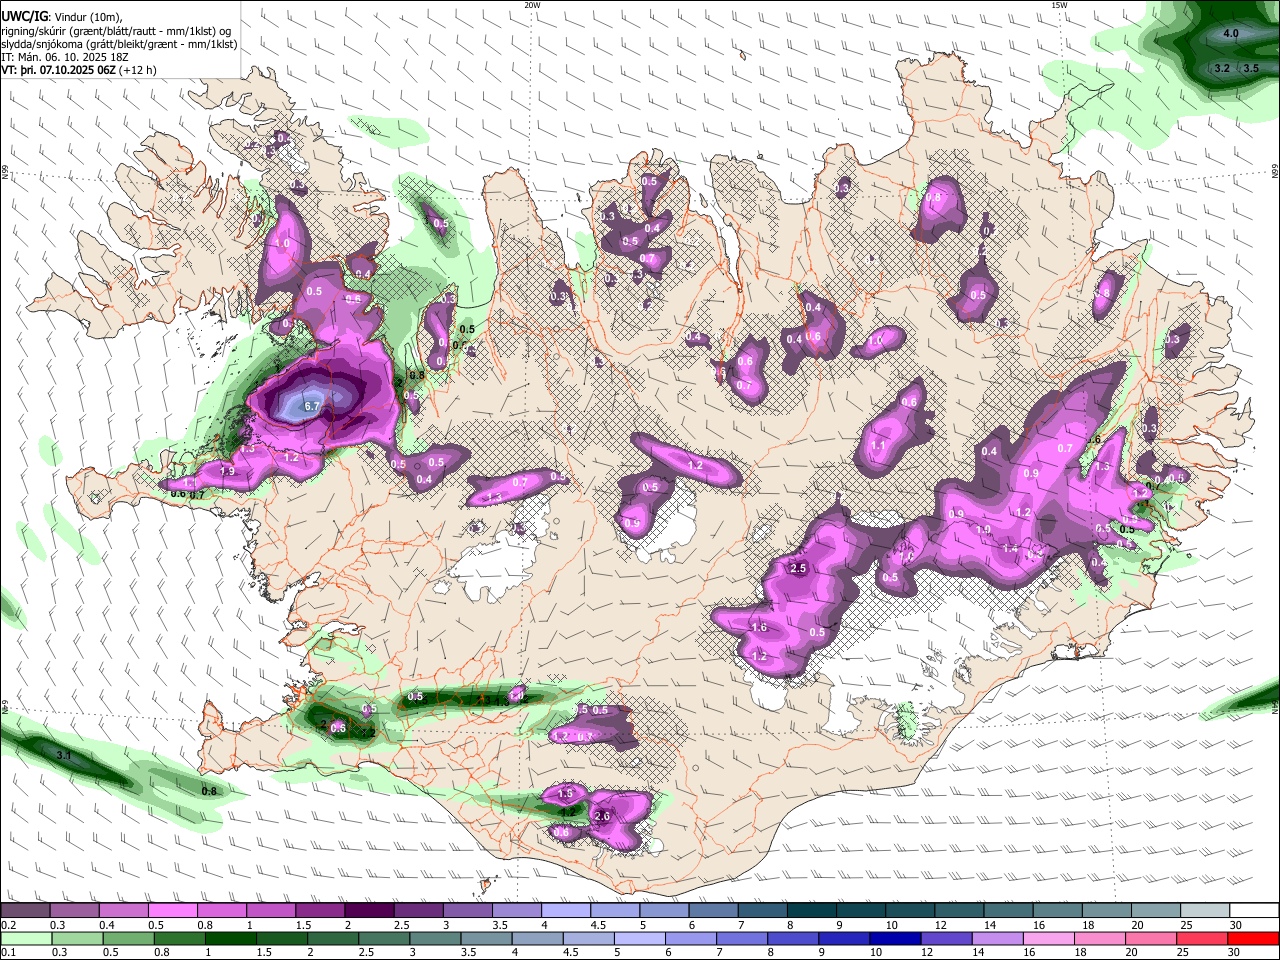Select the dark teal snow-scale swatch between 8 and 9
The image size is (1280, 960).
coord(812,911)
